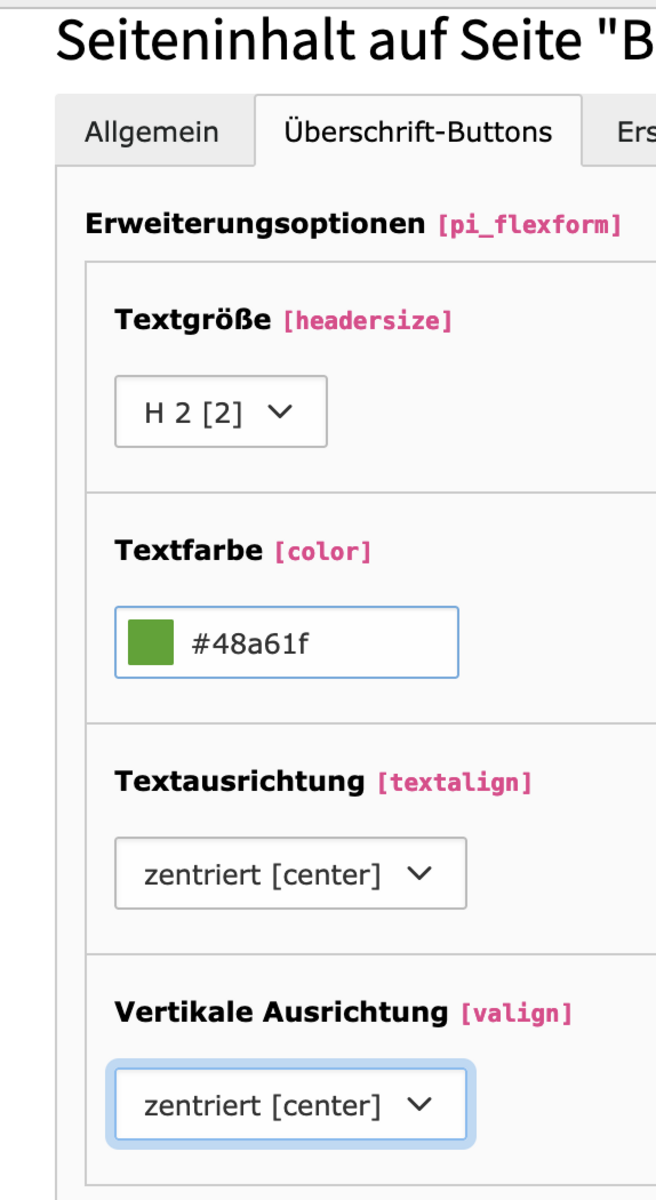Open the Textgröße H 2 dropdown
The height and width of the screenshot is (1200, 656).
pos(221,412)
